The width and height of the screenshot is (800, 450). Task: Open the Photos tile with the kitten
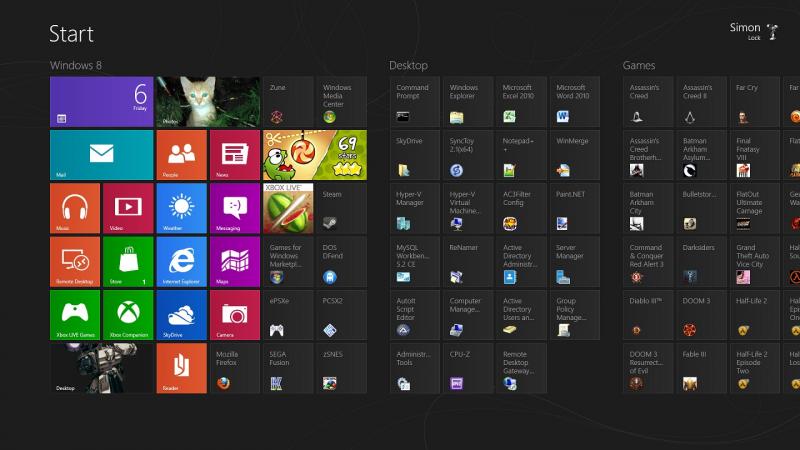[208, 102]
